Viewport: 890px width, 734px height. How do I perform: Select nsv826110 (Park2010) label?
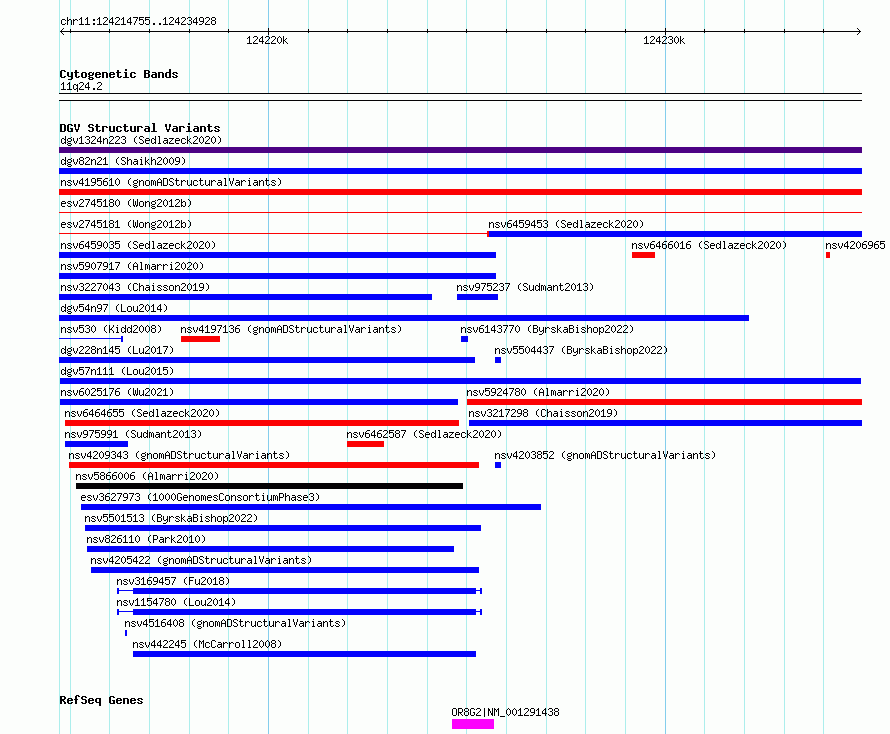coord(146,539)
